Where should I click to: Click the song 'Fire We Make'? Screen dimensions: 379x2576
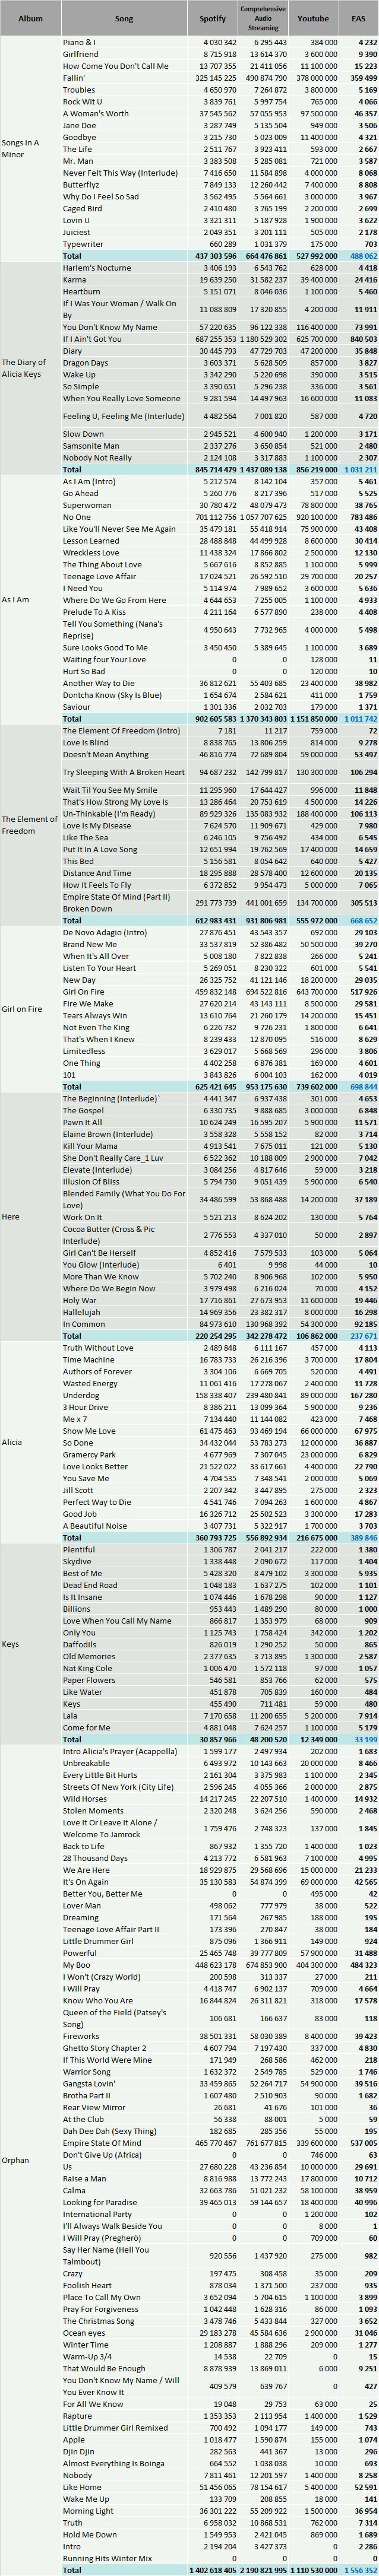click(87, 1003)
